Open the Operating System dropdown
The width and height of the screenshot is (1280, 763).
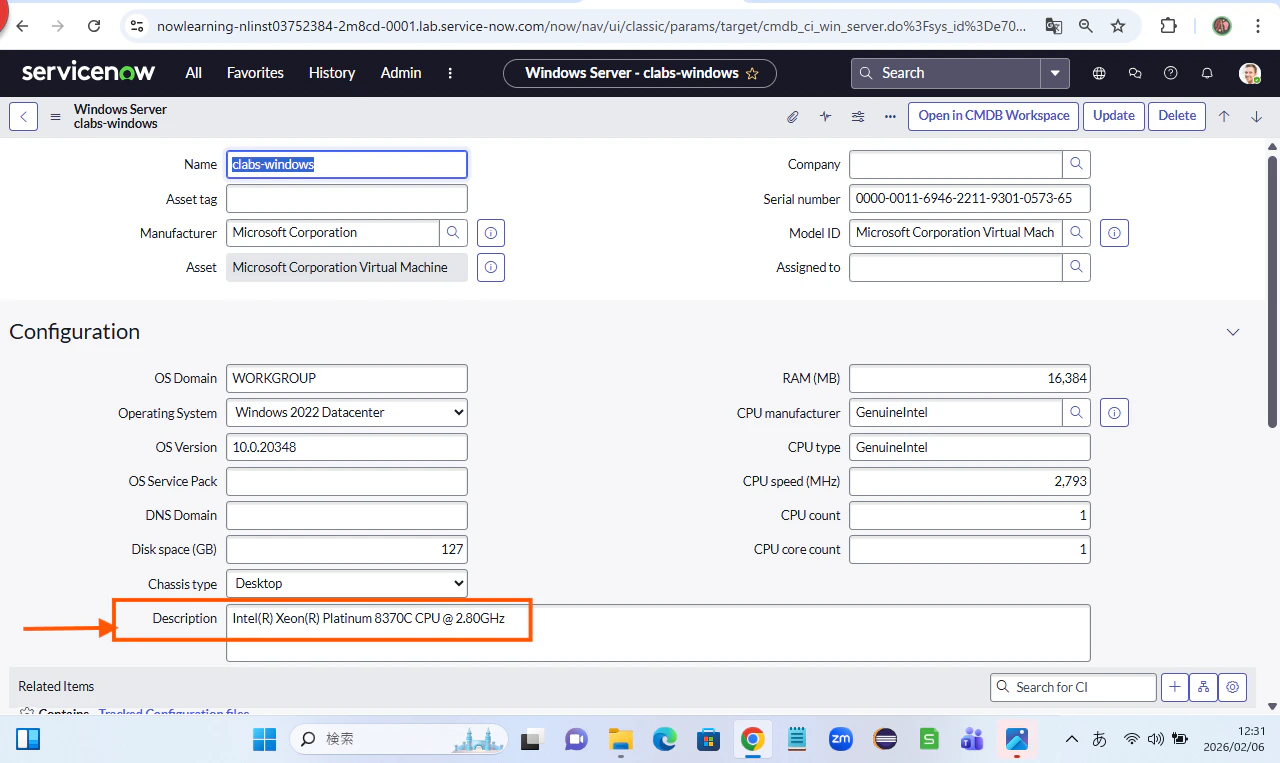[x=347, y=412]
